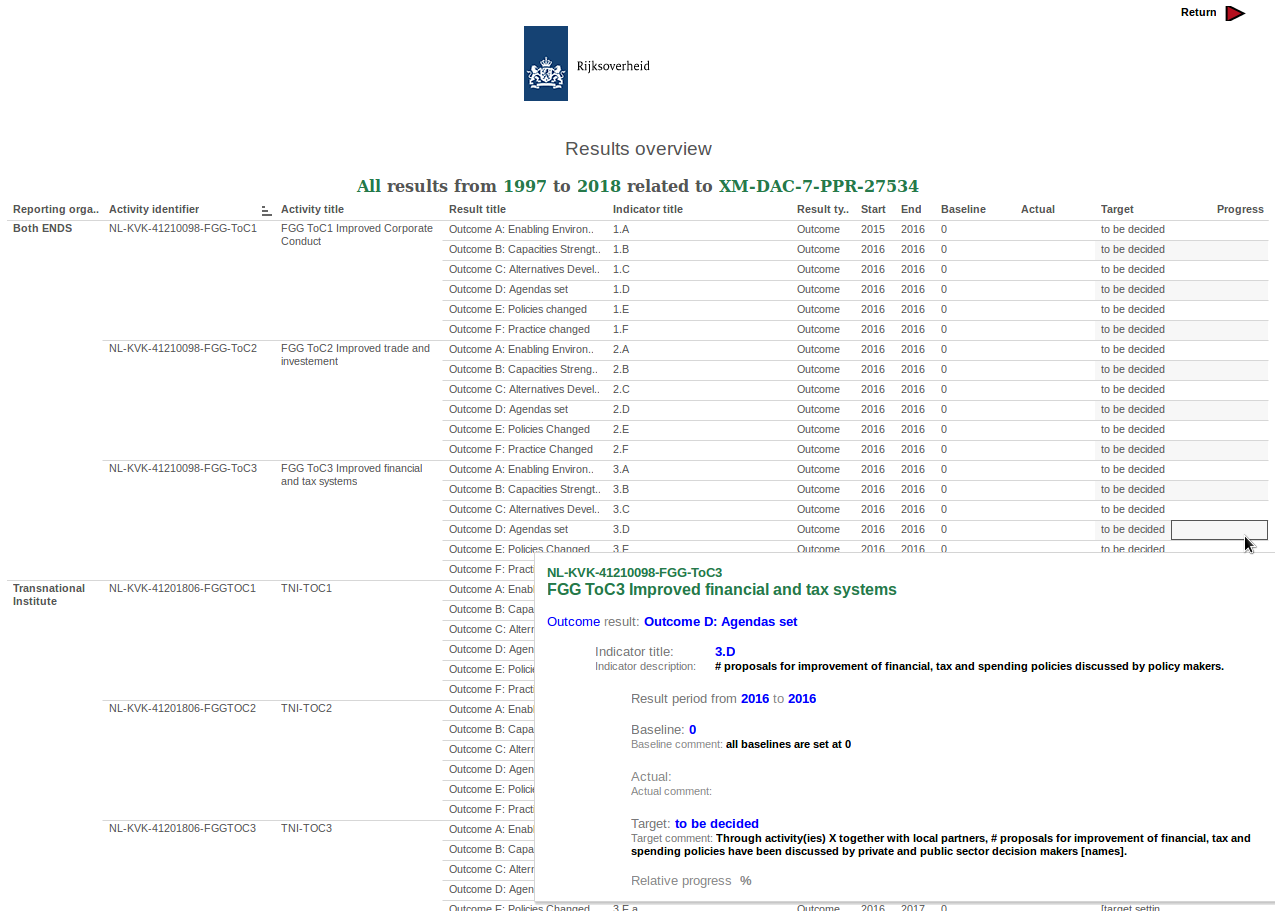Sort by Activity title column header
Image resolution: width=1275 pixels, height=911 pixels.
312,210
